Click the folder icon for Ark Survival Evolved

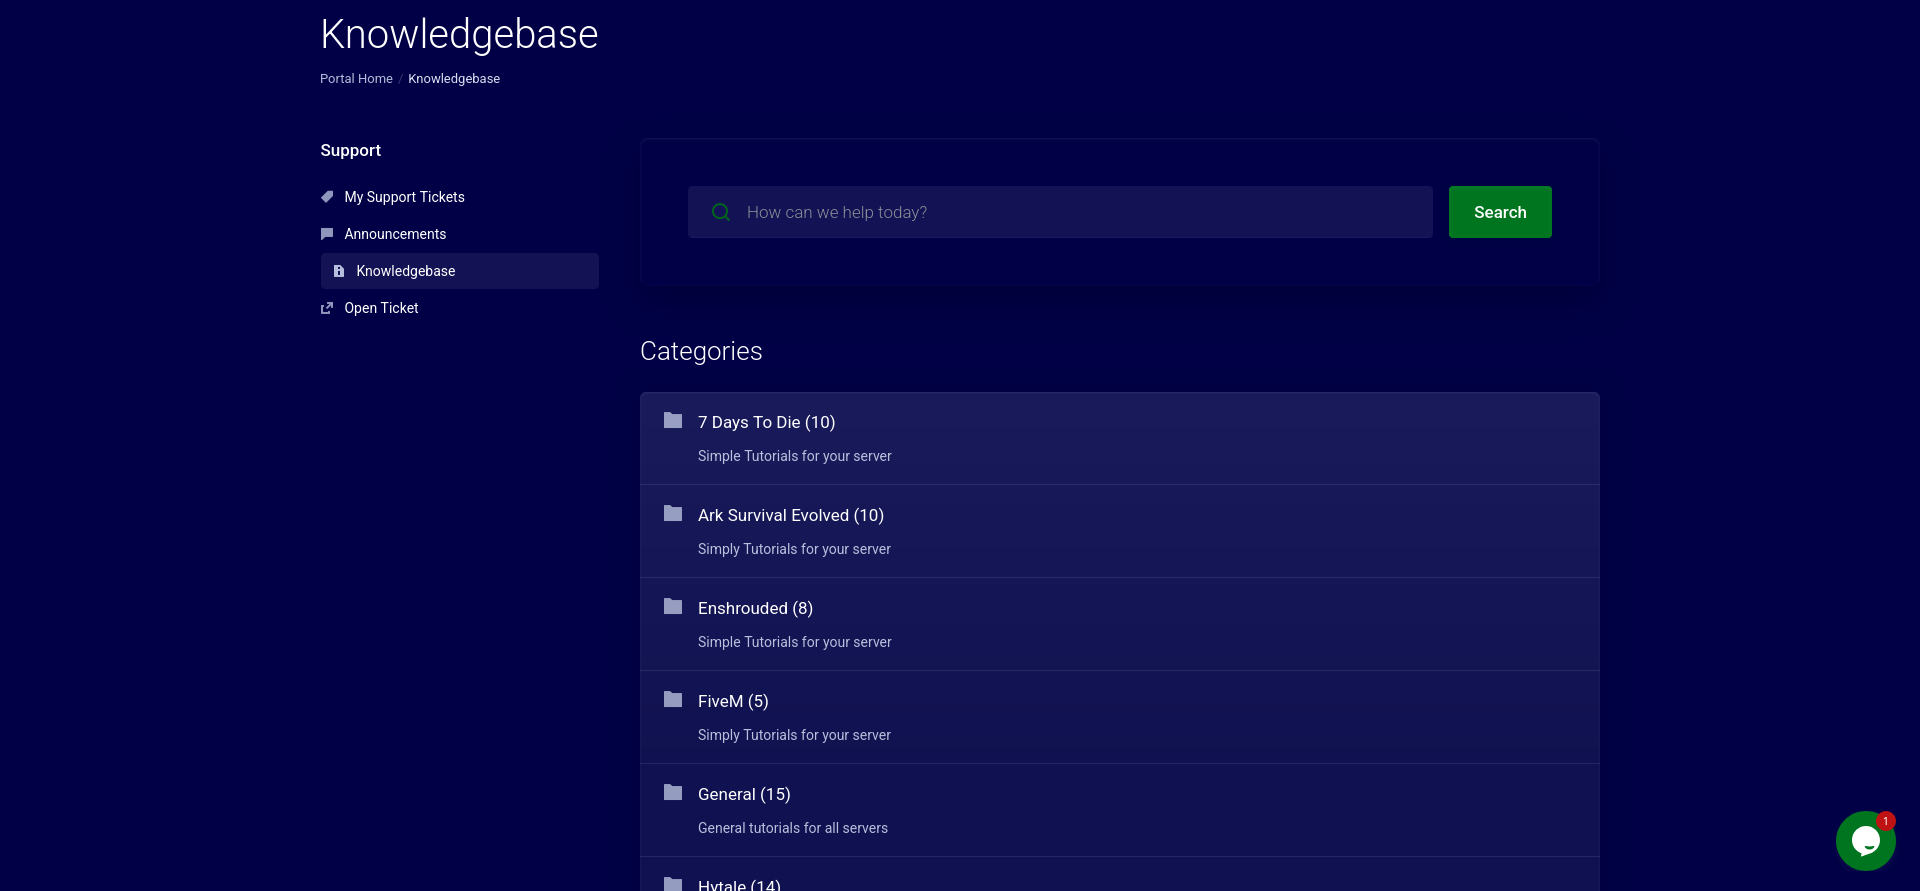[673, 514]
